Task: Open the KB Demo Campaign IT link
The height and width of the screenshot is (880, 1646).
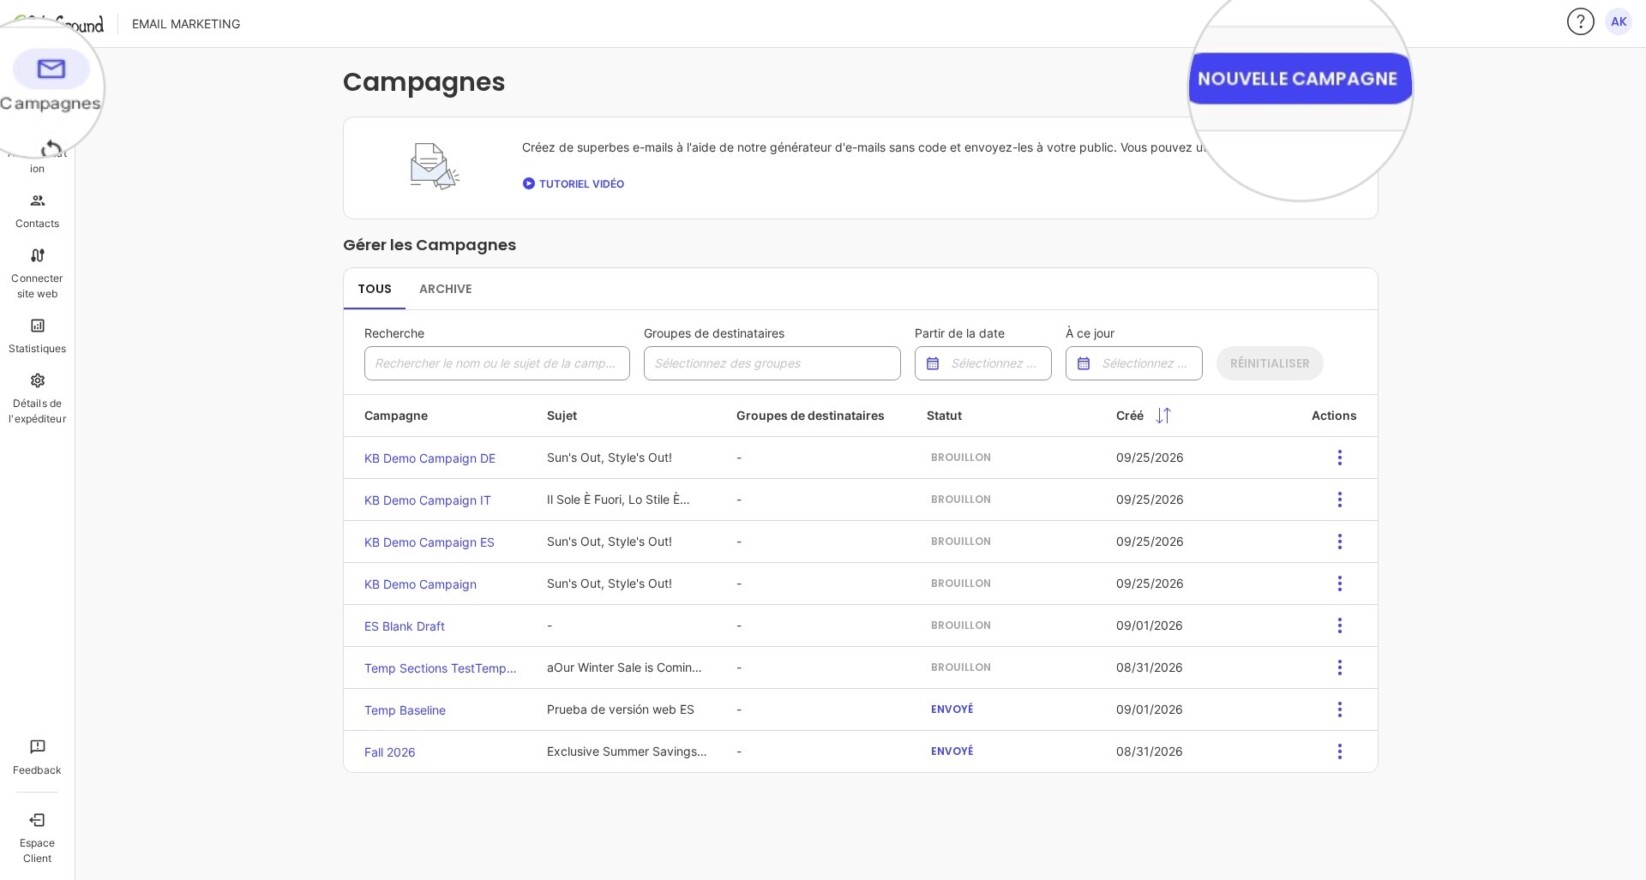Action: 428,500
